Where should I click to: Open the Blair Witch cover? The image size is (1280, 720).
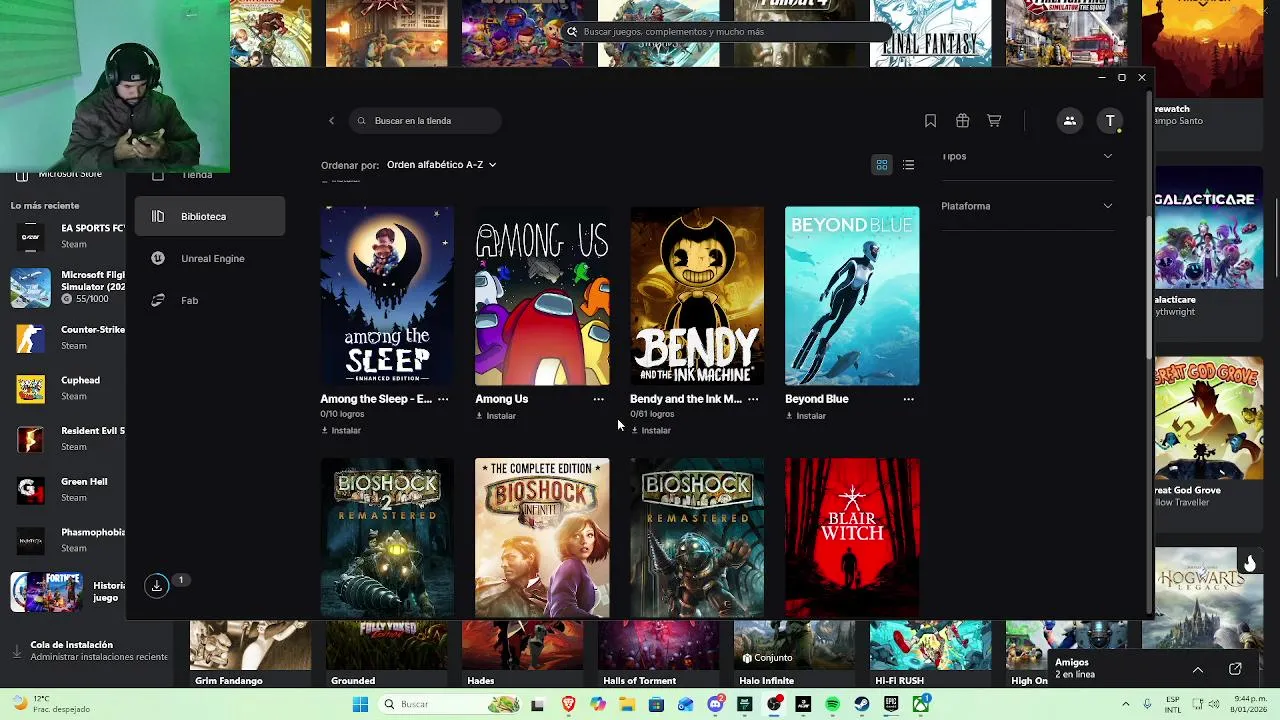tap(852, 538)
